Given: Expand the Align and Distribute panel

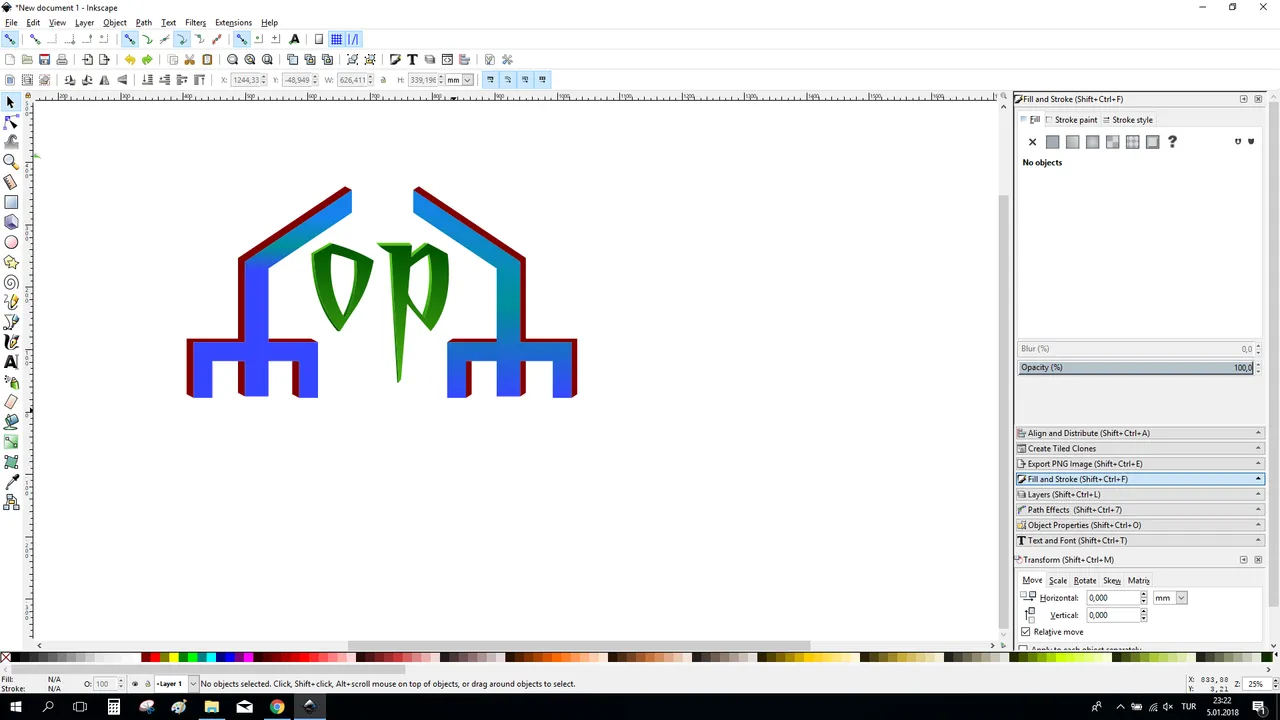Looking at the screenshot, I should tap(1140, 433).
